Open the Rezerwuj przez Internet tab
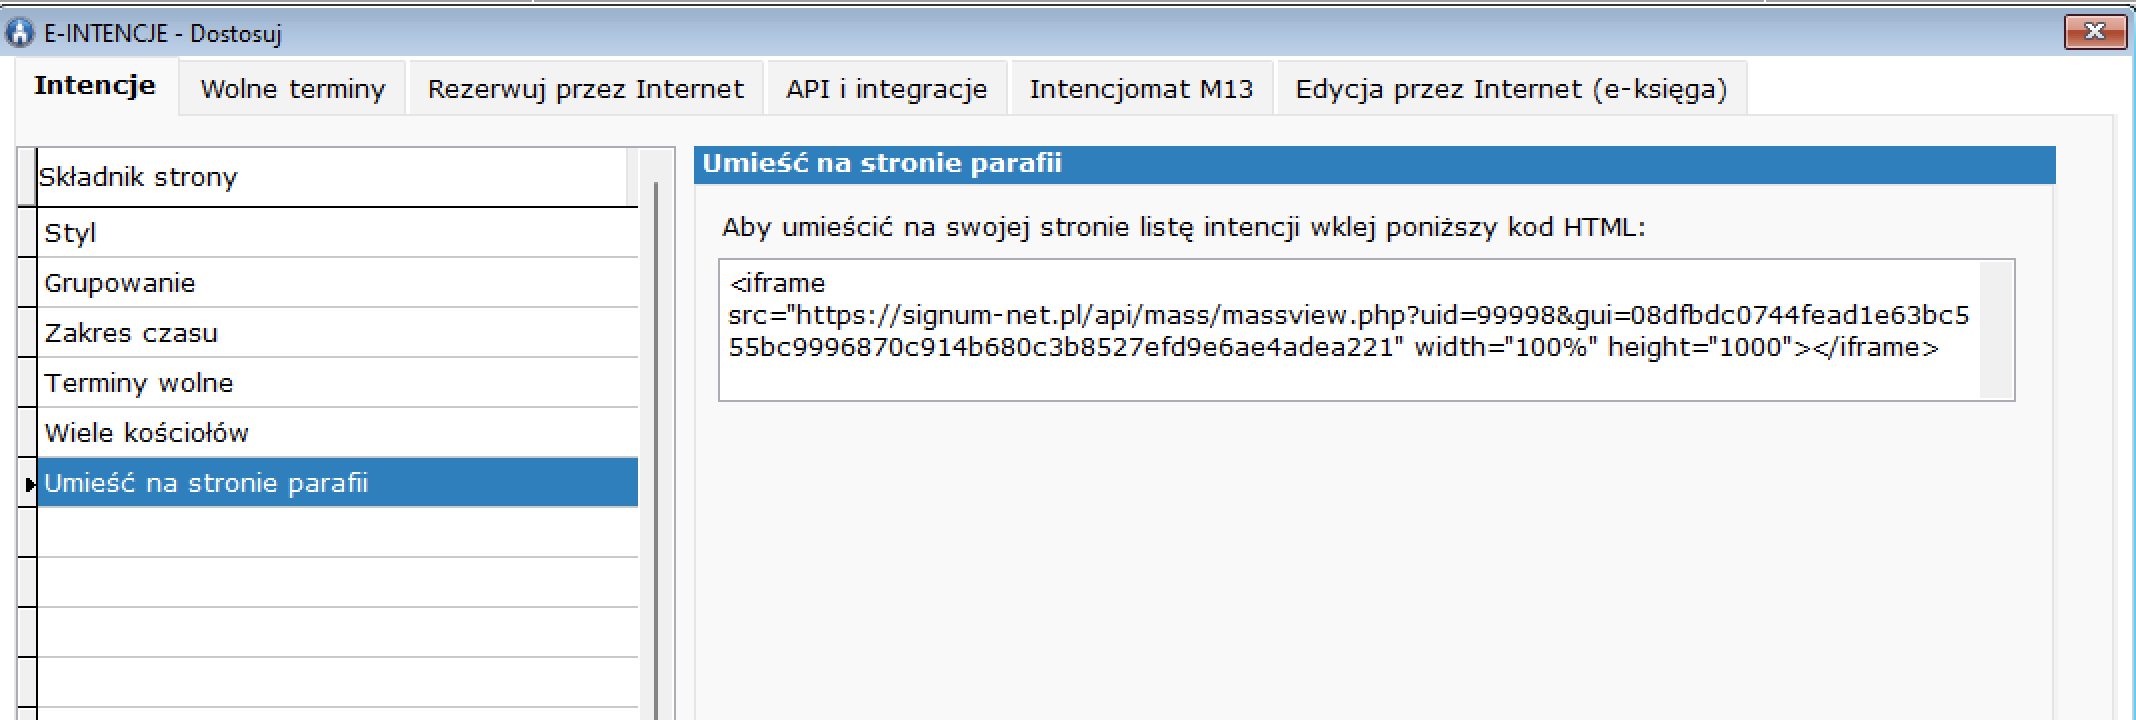This screenshot has height=720, width=2136. (585, 89)
